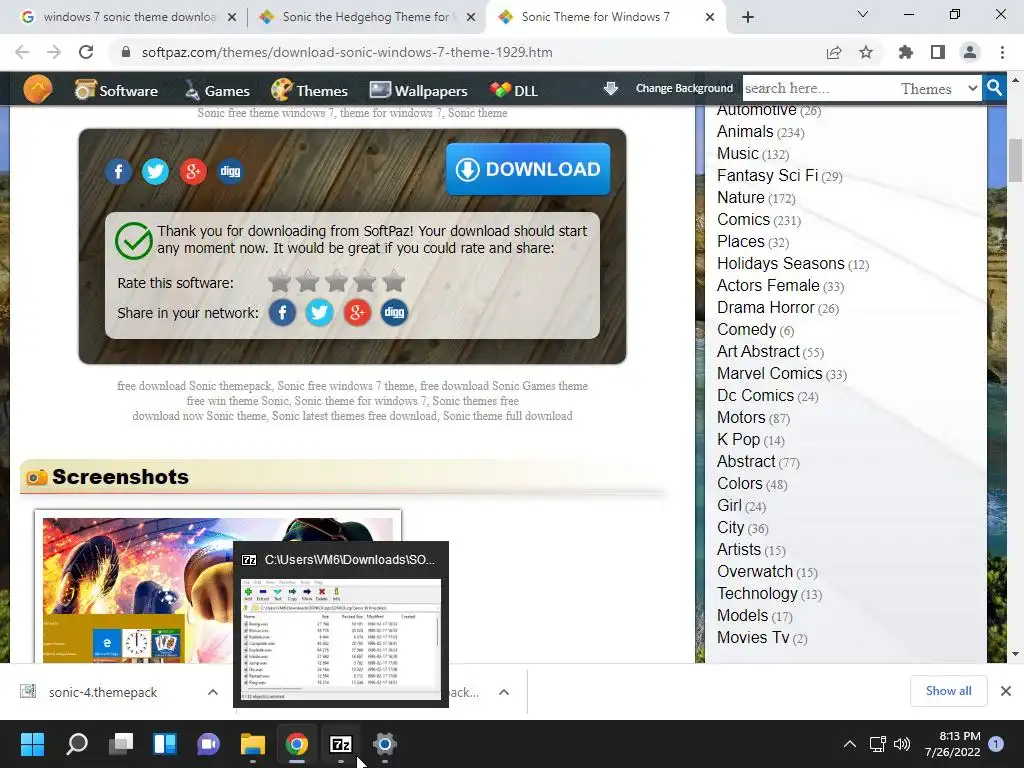
Task: Click Facebook icon in 'Share in your network' row
Action: (x=282, y=312)
